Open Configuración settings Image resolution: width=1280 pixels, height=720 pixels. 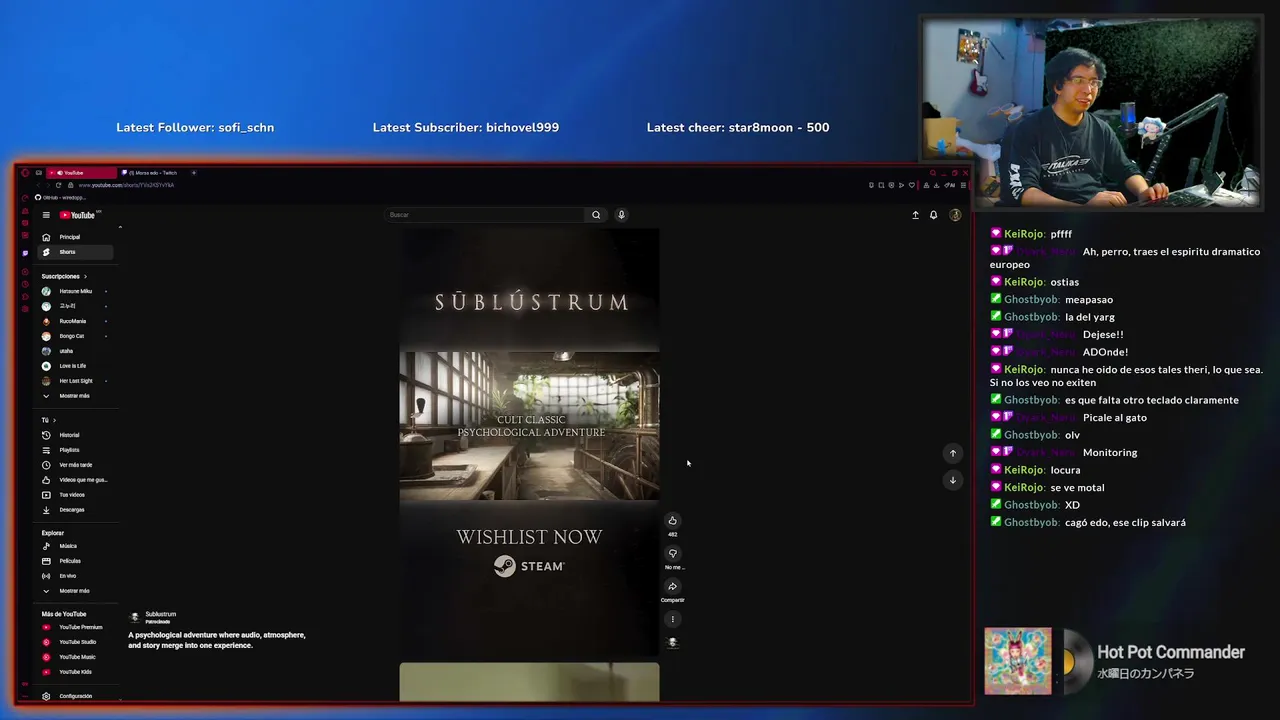point(77,696)
